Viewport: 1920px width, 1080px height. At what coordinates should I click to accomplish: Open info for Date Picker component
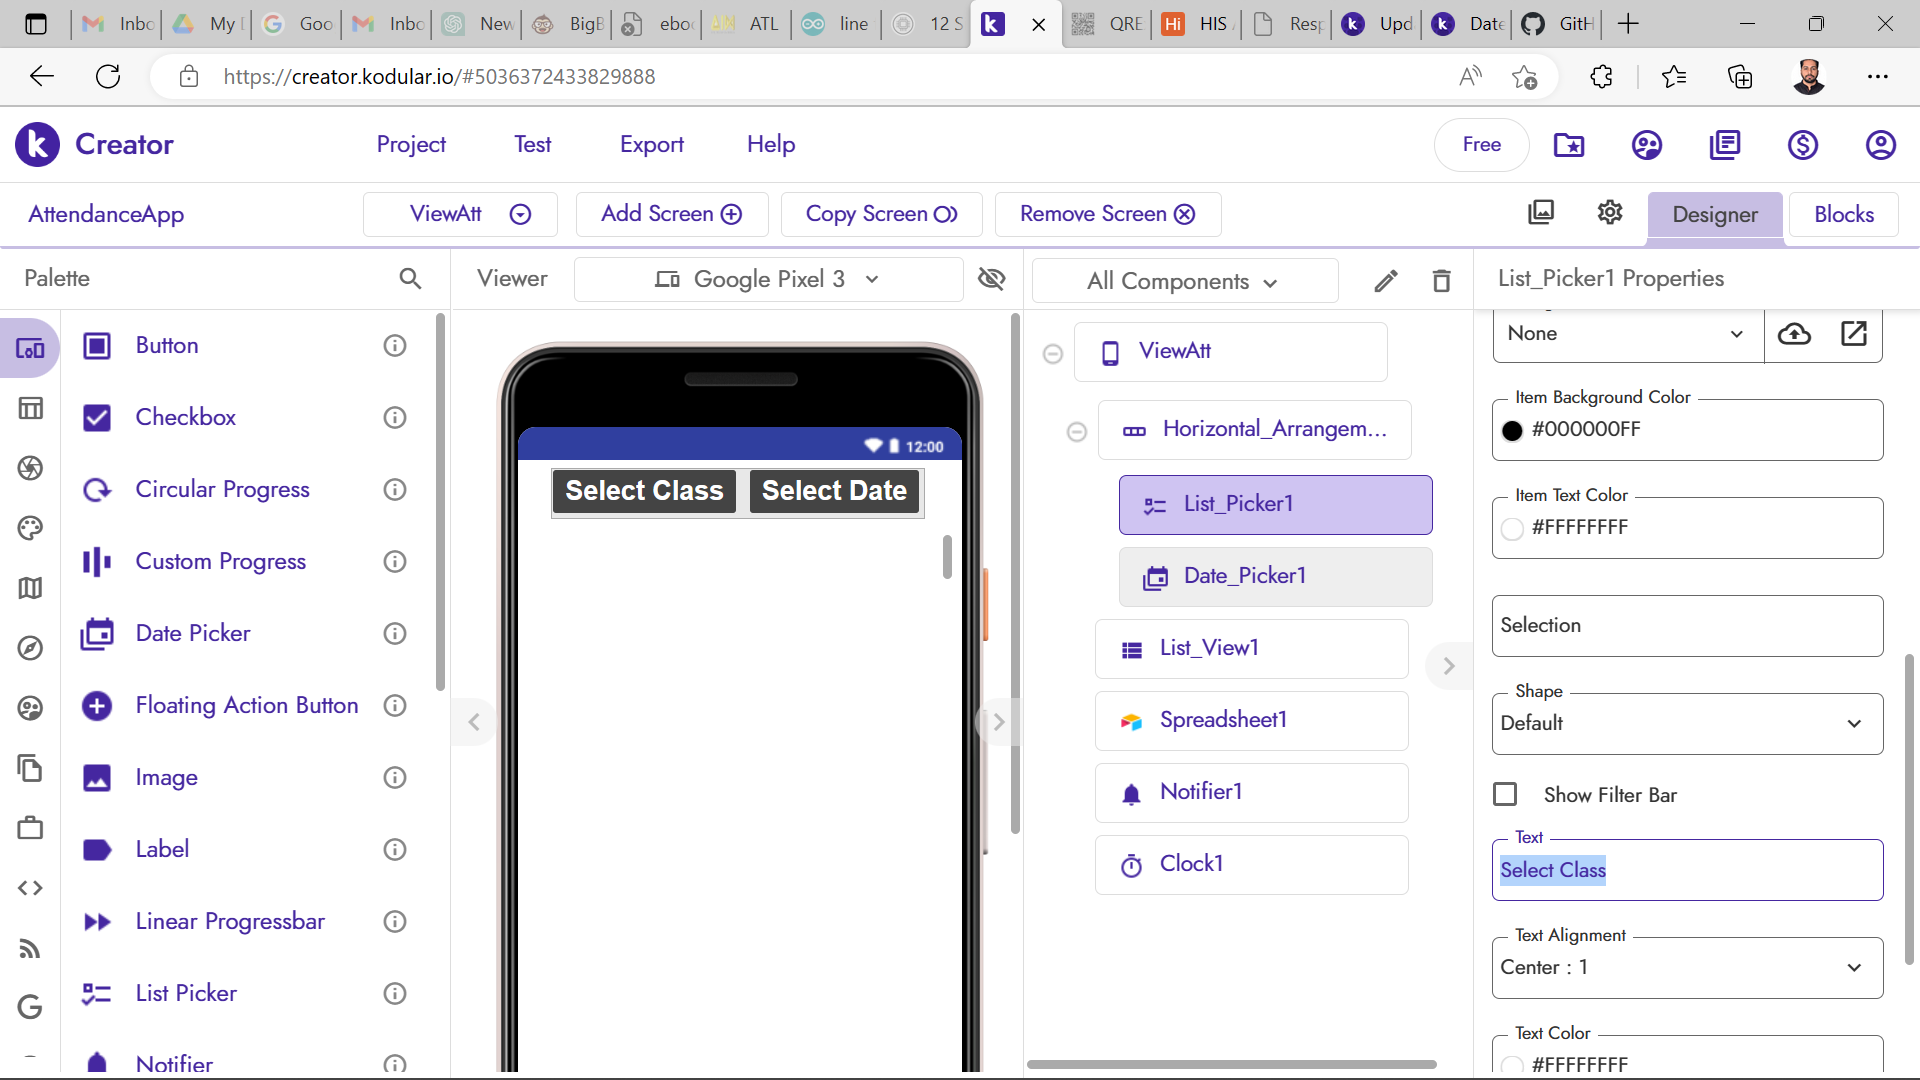(395, 634)
